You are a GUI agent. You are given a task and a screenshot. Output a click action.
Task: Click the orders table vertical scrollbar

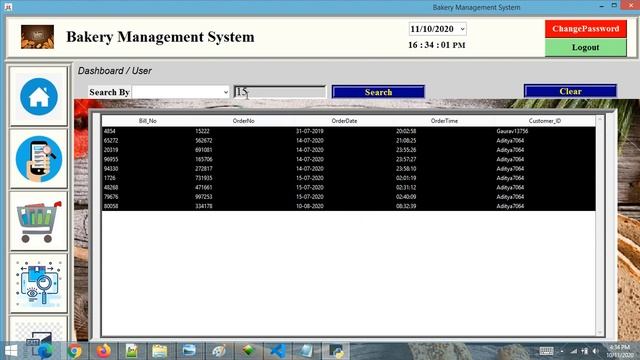click(600, 226)
